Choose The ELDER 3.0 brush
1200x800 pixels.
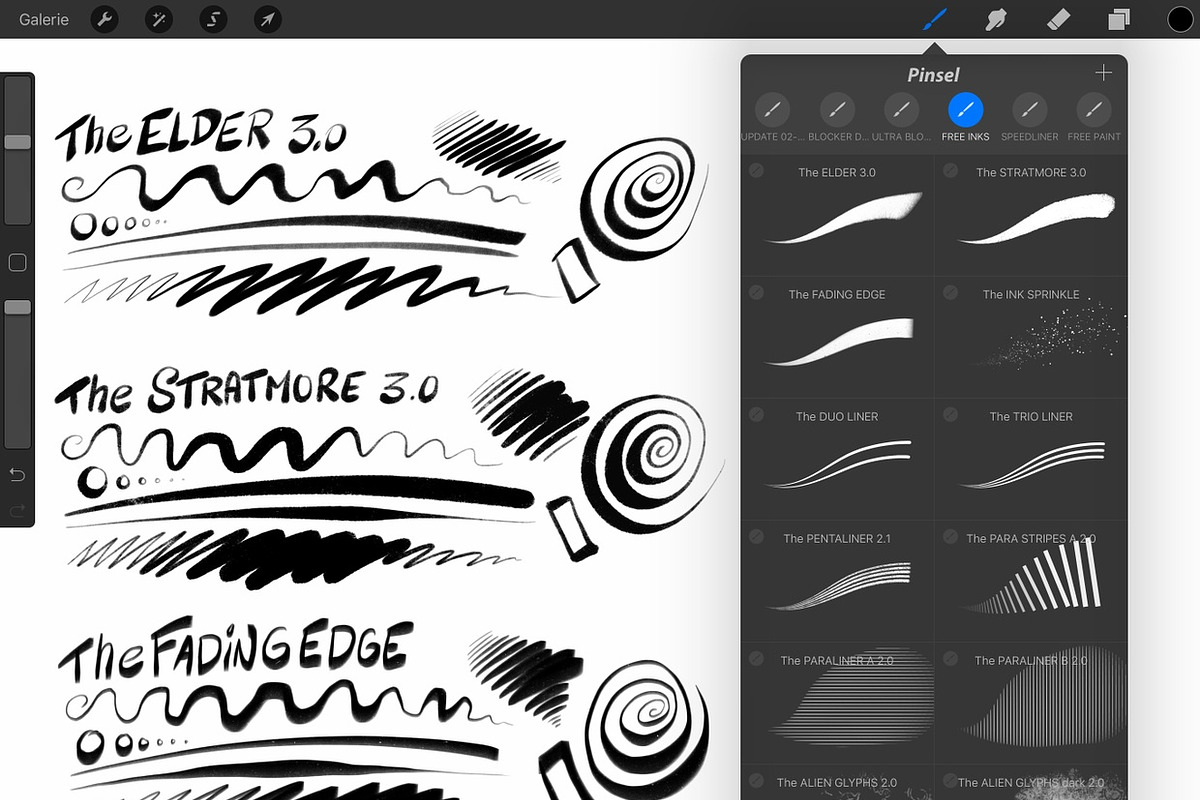(837, 215)
